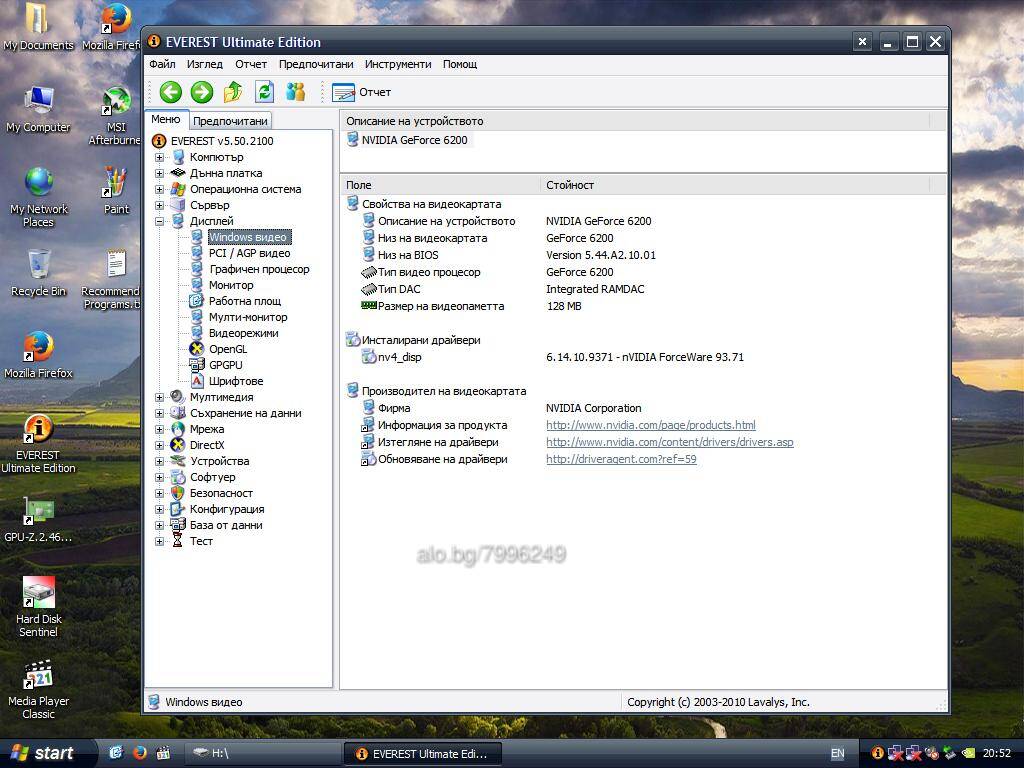Click the Up level toolbar icon
The height and width of the screenshot is (768, 1024).
coord(233,92)
